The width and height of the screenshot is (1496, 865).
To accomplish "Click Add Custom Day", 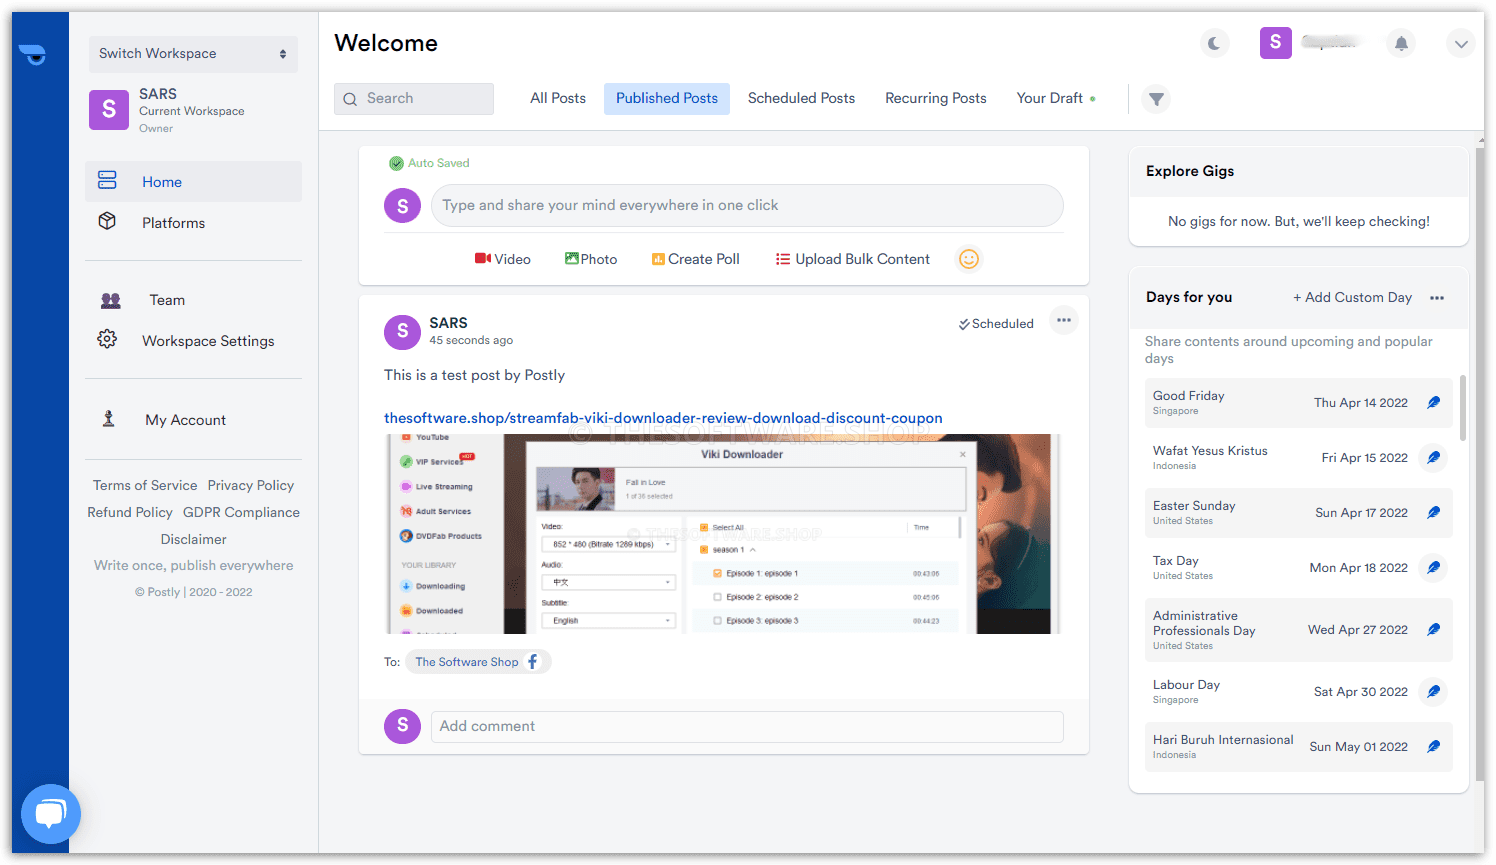I will point(1352,297).
